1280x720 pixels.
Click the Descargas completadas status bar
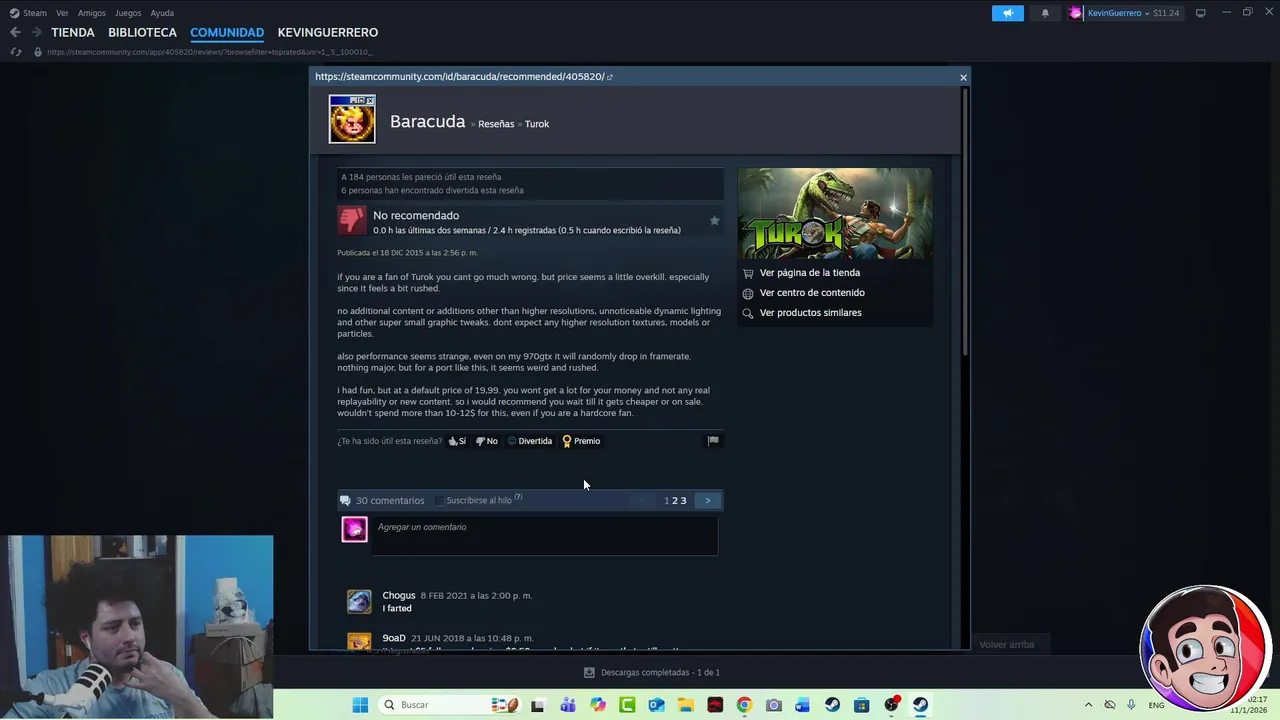click(x=652, y=672)
